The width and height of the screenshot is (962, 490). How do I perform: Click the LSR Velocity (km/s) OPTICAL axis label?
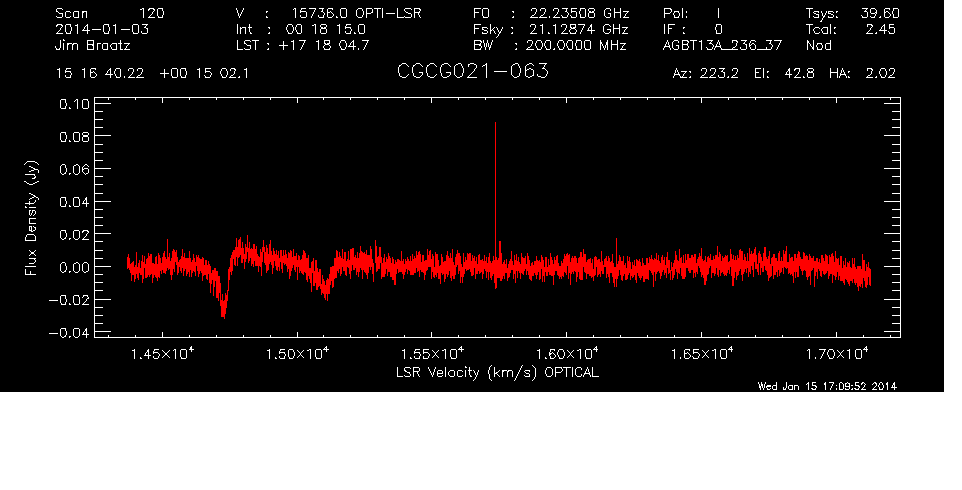(x=497, y=373)
